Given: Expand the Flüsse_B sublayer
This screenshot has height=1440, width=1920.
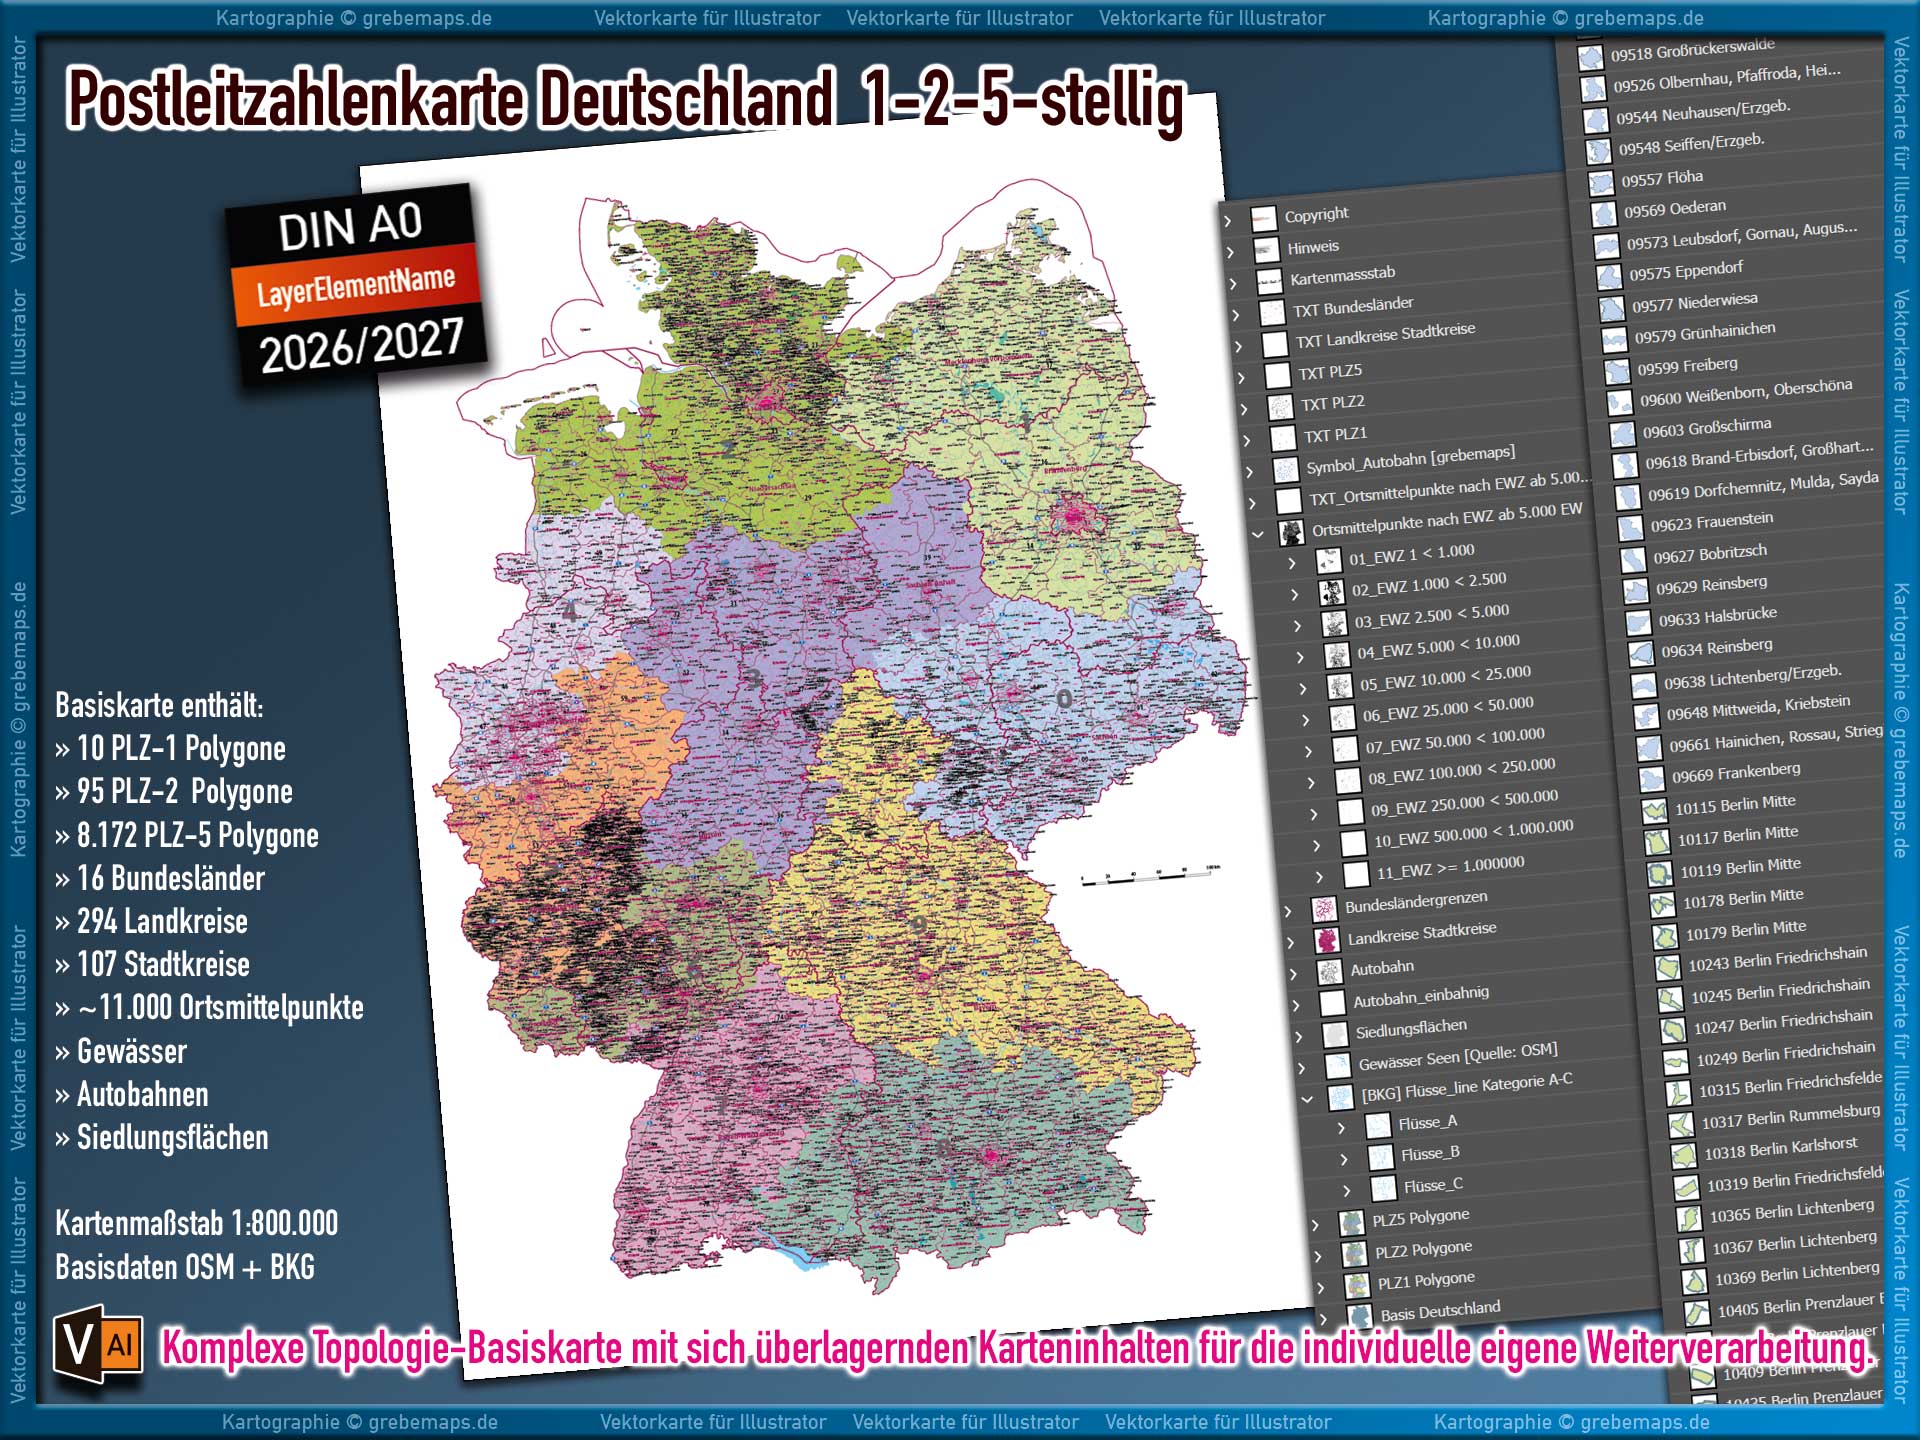Looking at the screenshot, I should pyautogui.click(x=1344, y=1160).
